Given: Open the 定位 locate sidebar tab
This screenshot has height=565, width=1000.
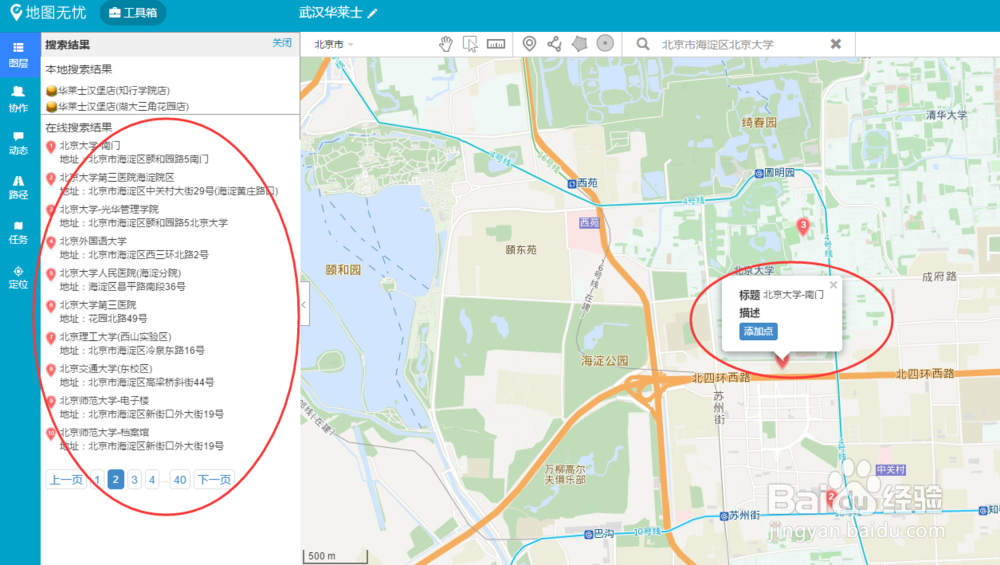Looking at the screenshot, I should click(18, 277).
